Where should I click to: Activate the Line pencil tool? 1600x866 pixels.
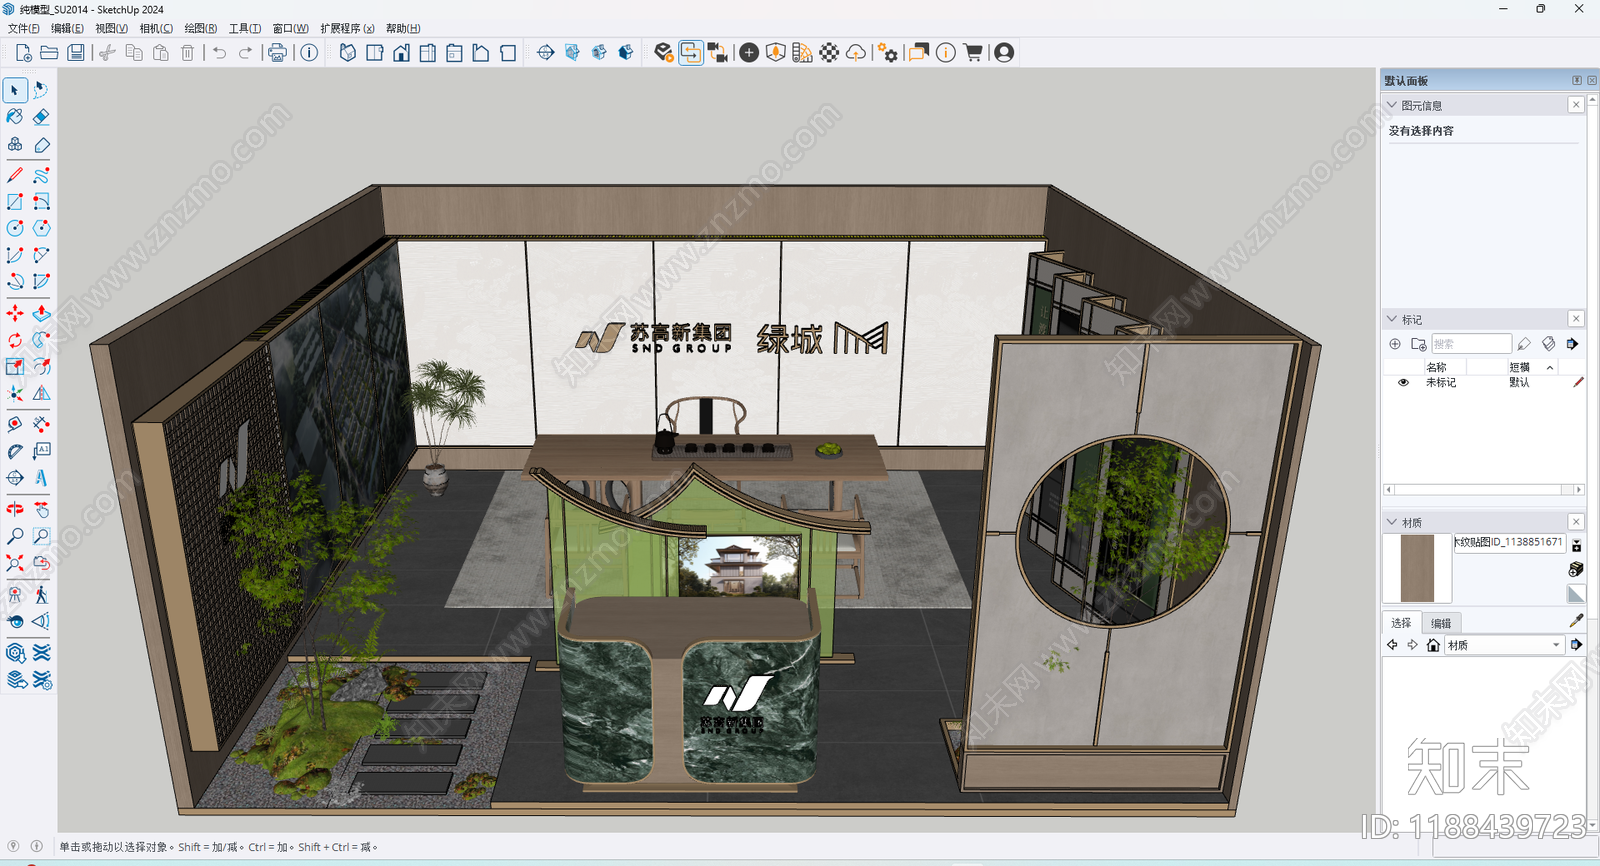tap(15, 175)
